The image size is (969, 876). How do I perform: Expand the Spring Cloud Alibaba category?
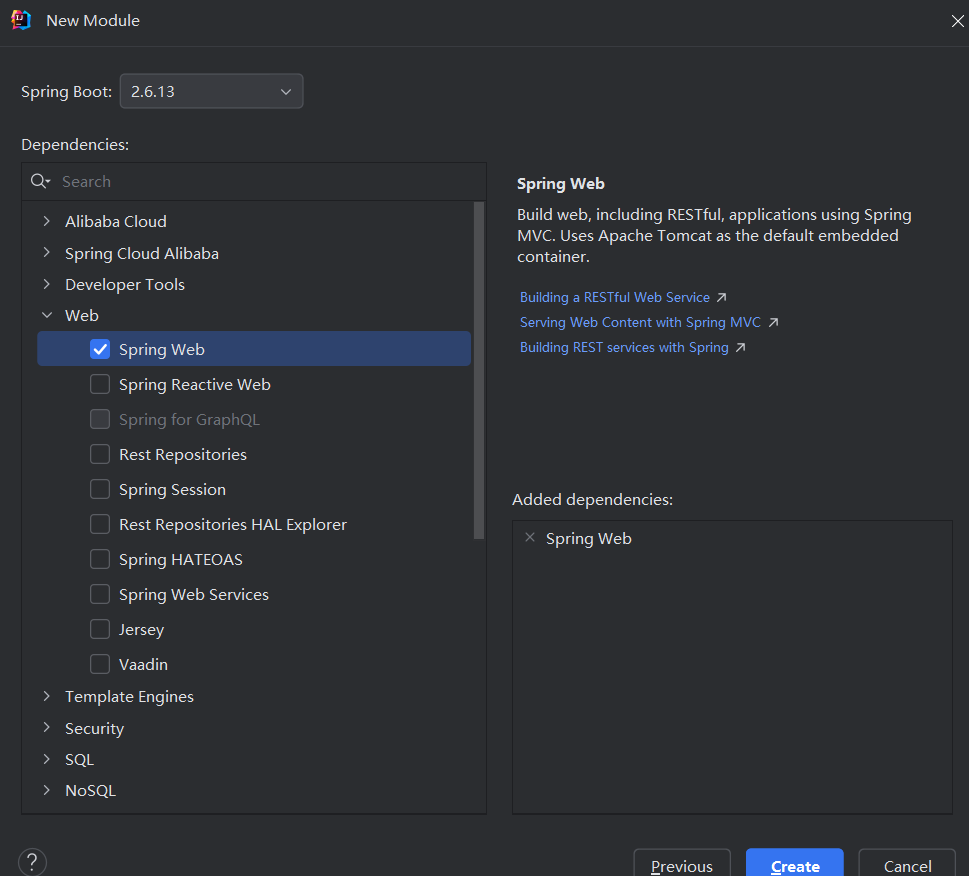pyautogui.click(x=47, y=253)
